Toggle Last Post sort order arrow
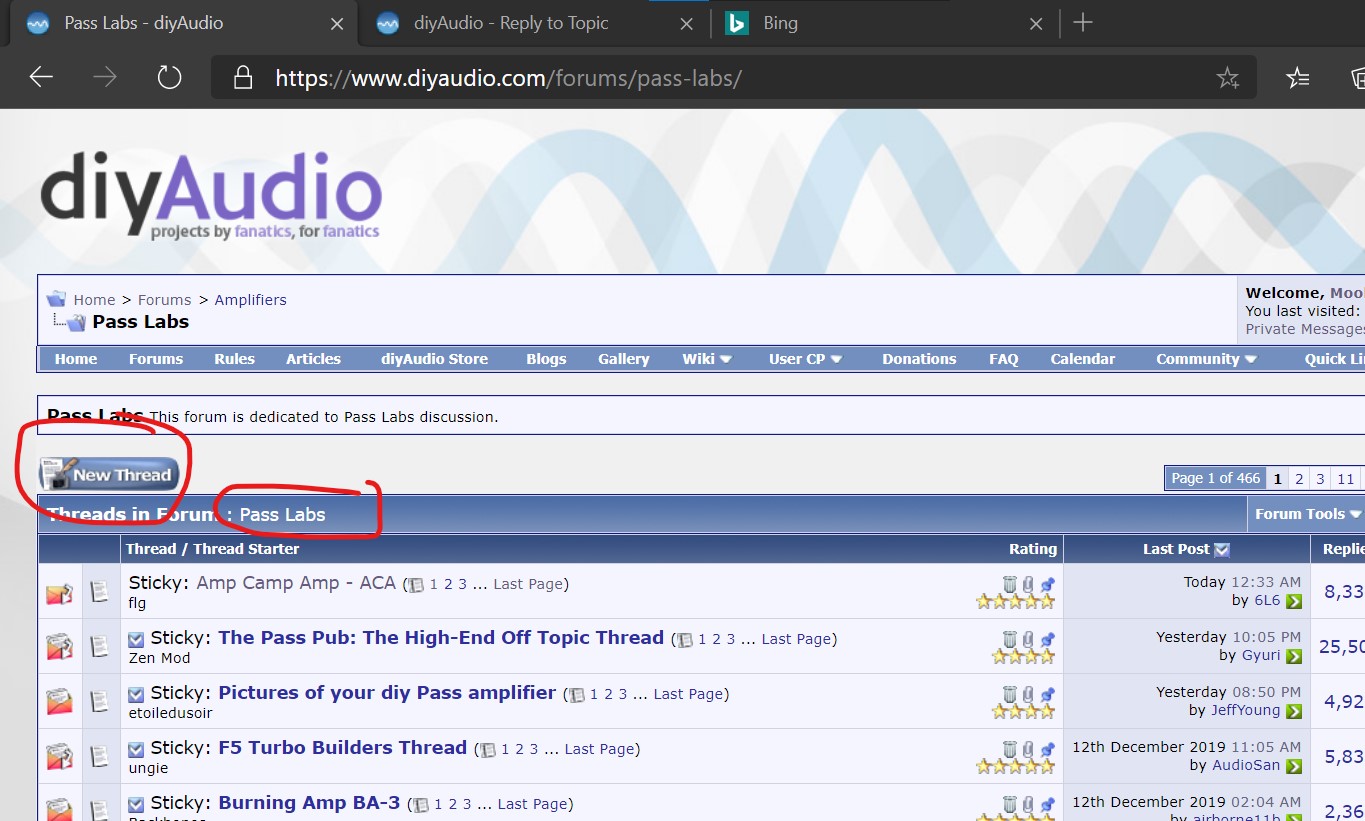The height and width of the screenshot is (821, 1365). pyautogui.click(x=1222, y=549)
